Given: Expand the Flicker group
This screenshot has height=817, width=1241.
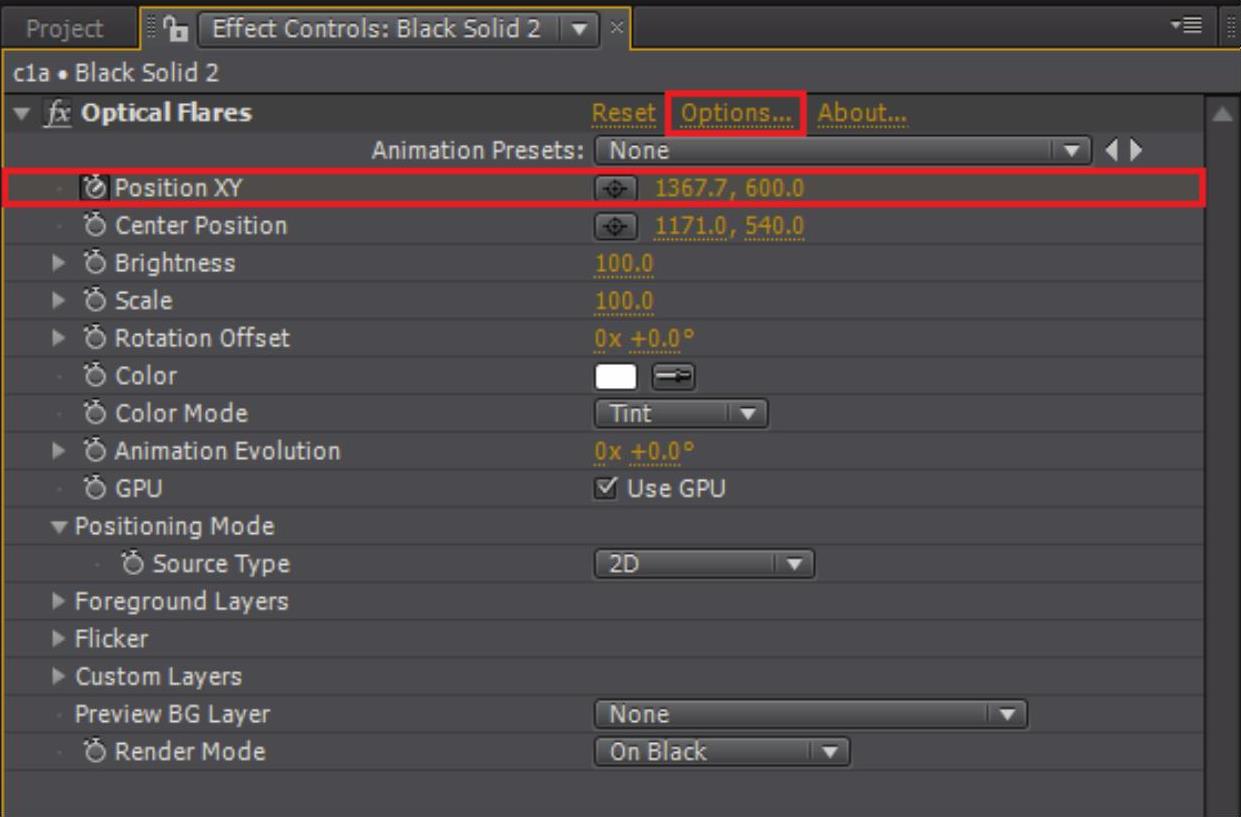Looking at the screenshot, I should coord(59,639).
